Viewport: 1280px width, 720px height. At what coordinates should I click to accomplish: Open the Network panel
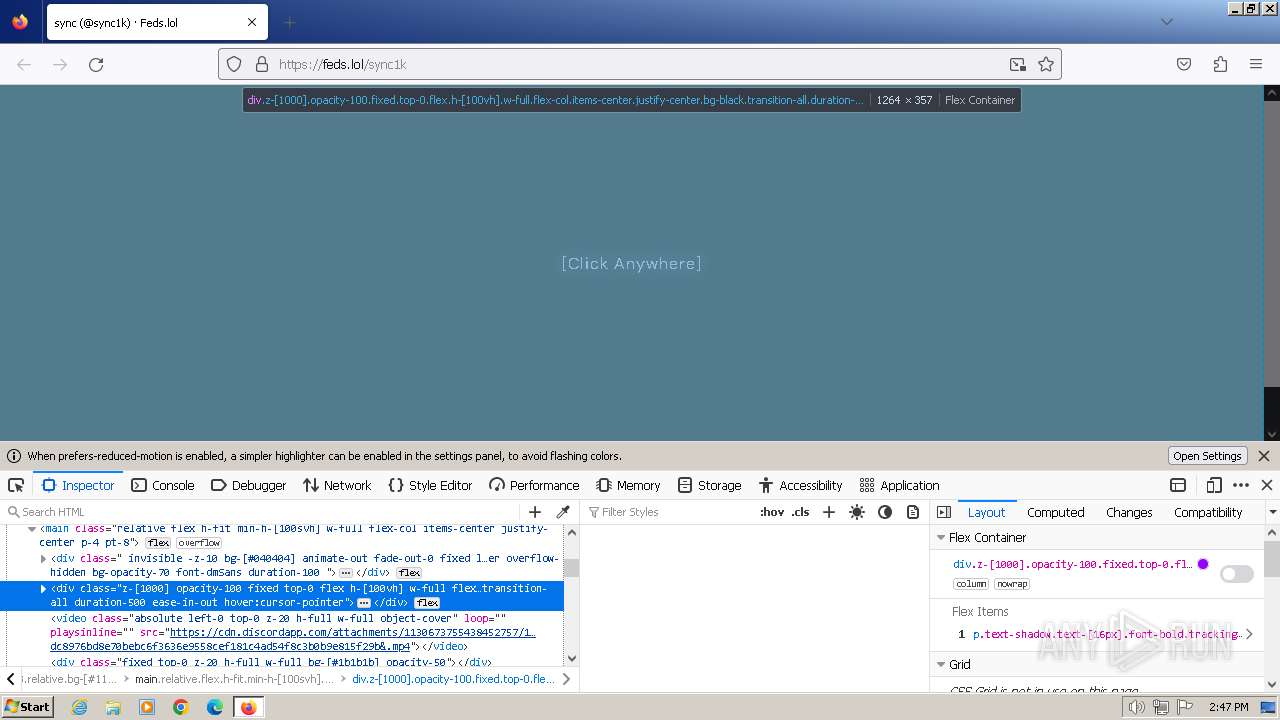[337, 485]
